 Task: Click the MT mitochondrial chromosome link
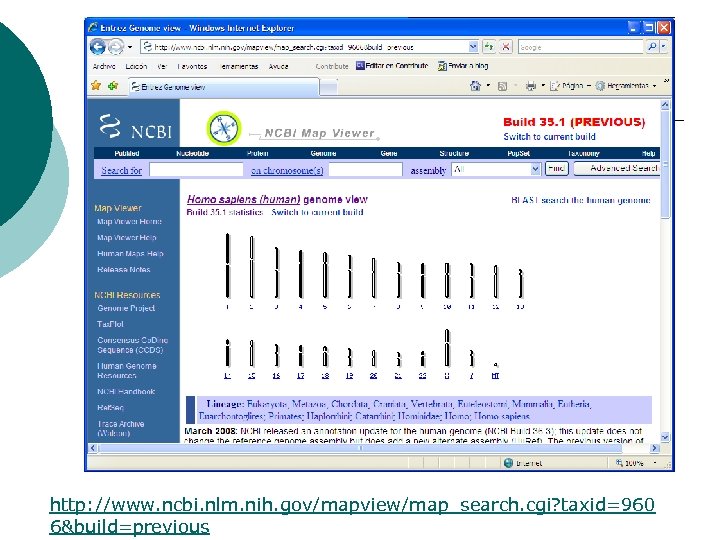[x=495, y=376]
